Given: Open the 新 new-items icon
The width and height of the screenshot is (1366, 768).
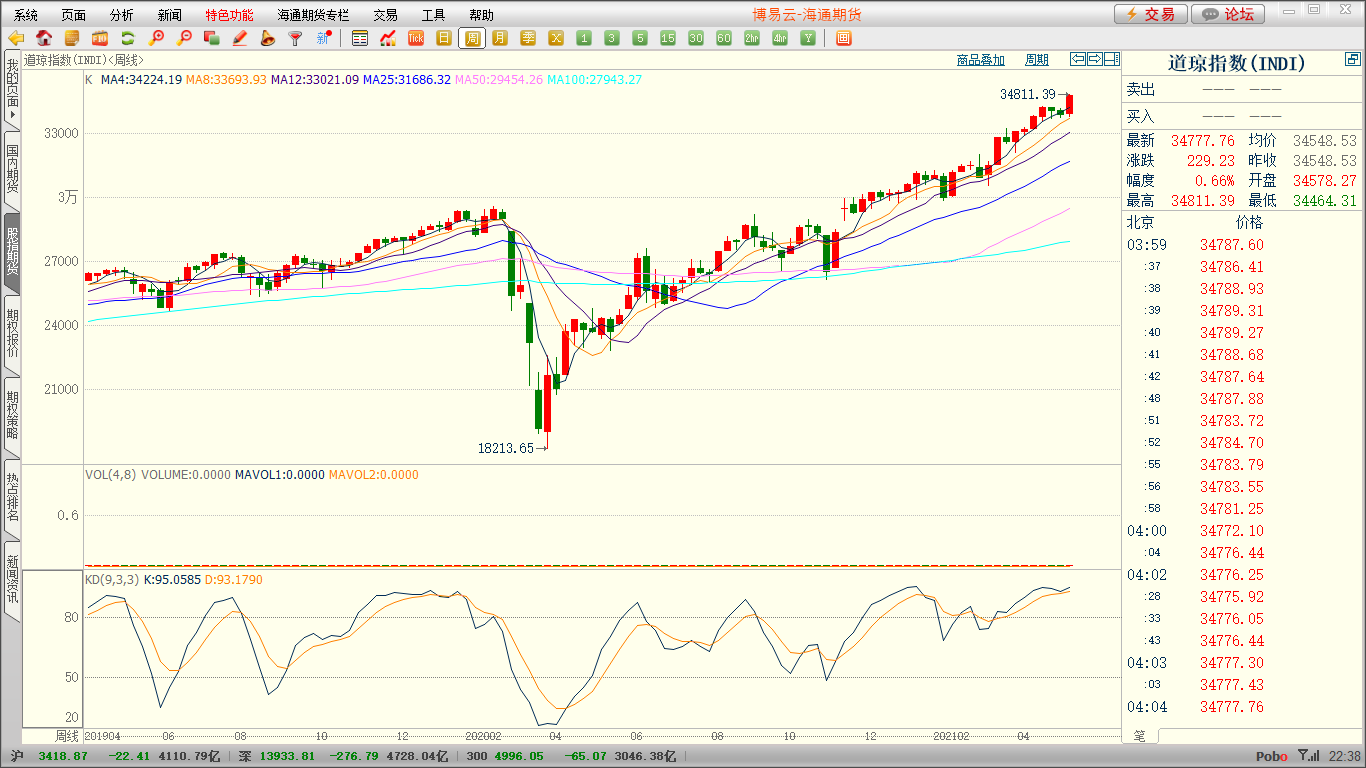Looking at the screenshot, I should click(323, 38).
